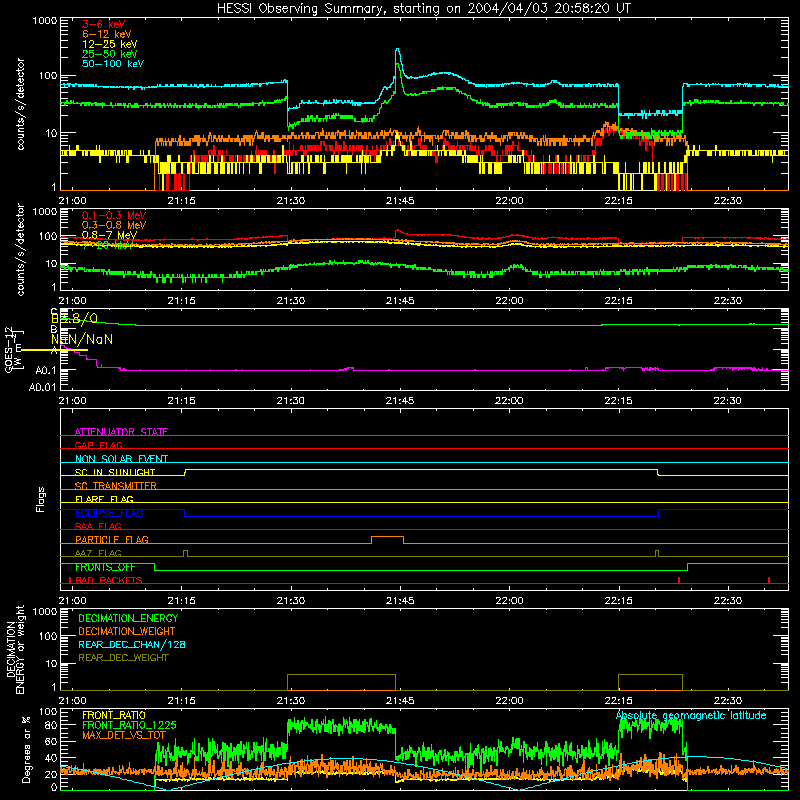Screen dimensions: 800x800
Task: Click the red BAD_PACKETS label
Action: (109, 580)
